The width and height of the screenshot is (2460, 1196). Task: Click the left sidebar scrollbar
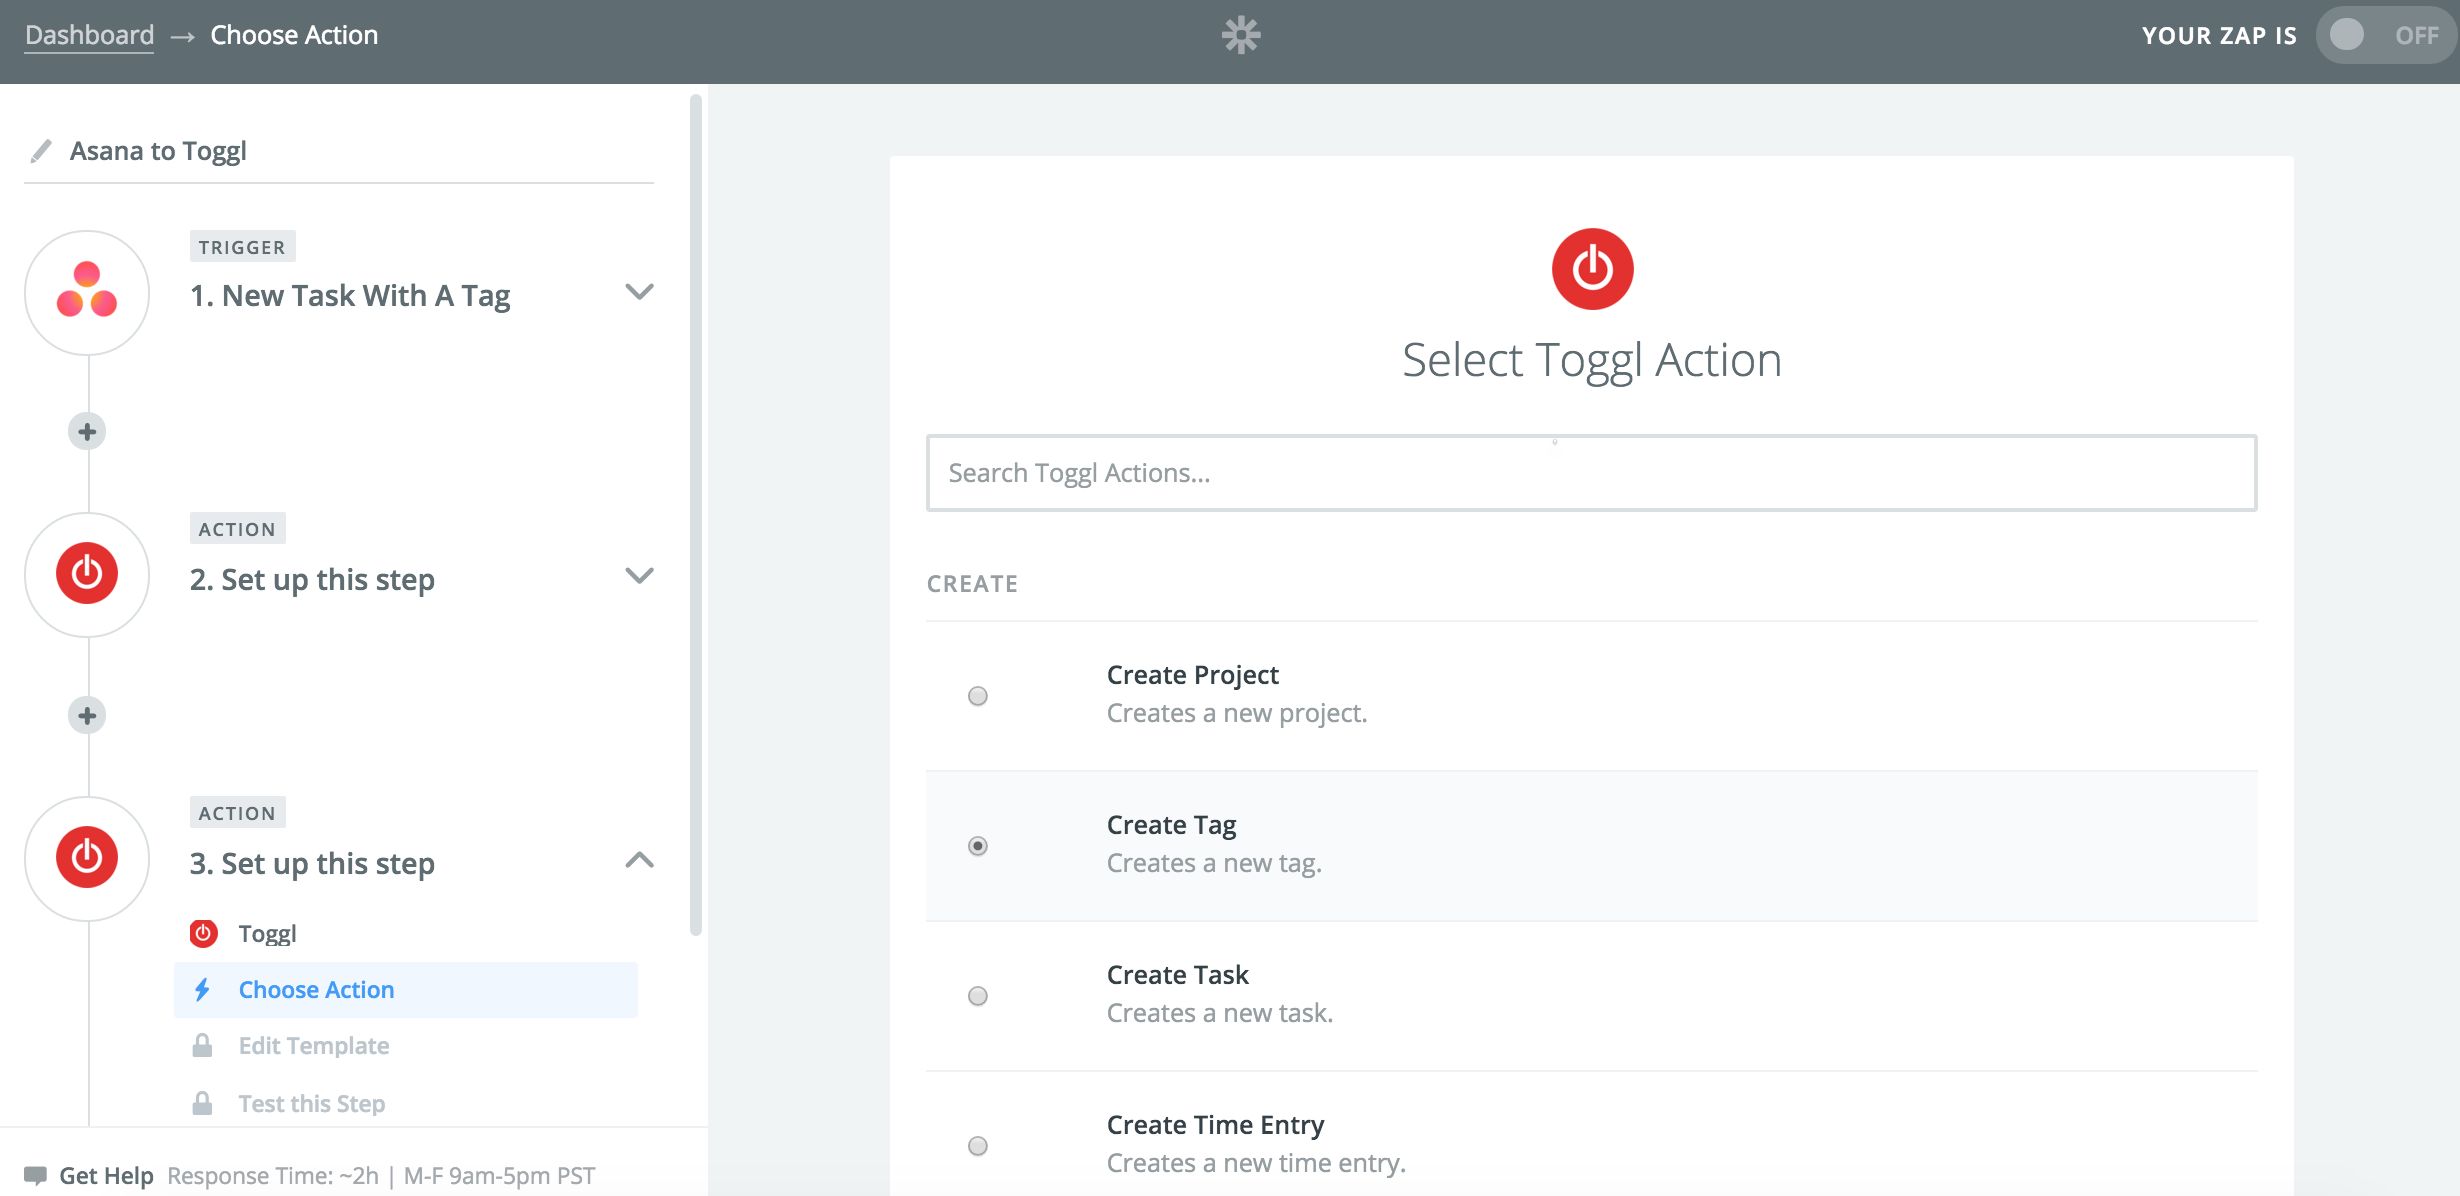(x=696, y=515)
